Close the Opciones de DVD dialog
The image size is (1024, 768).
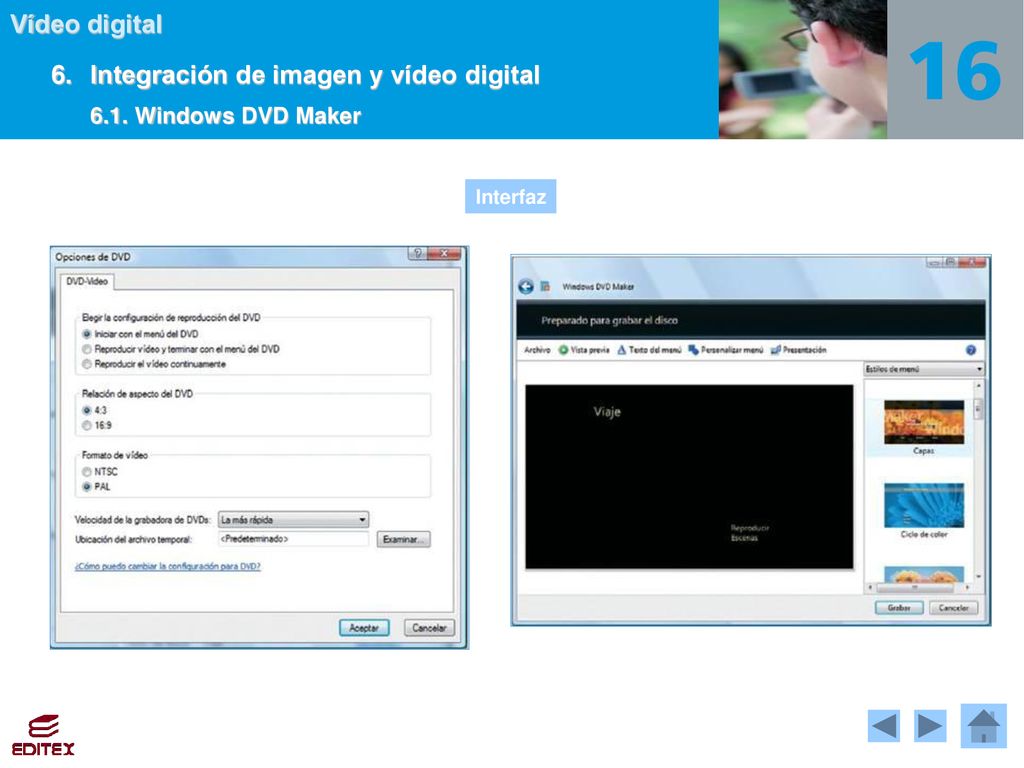445,253
